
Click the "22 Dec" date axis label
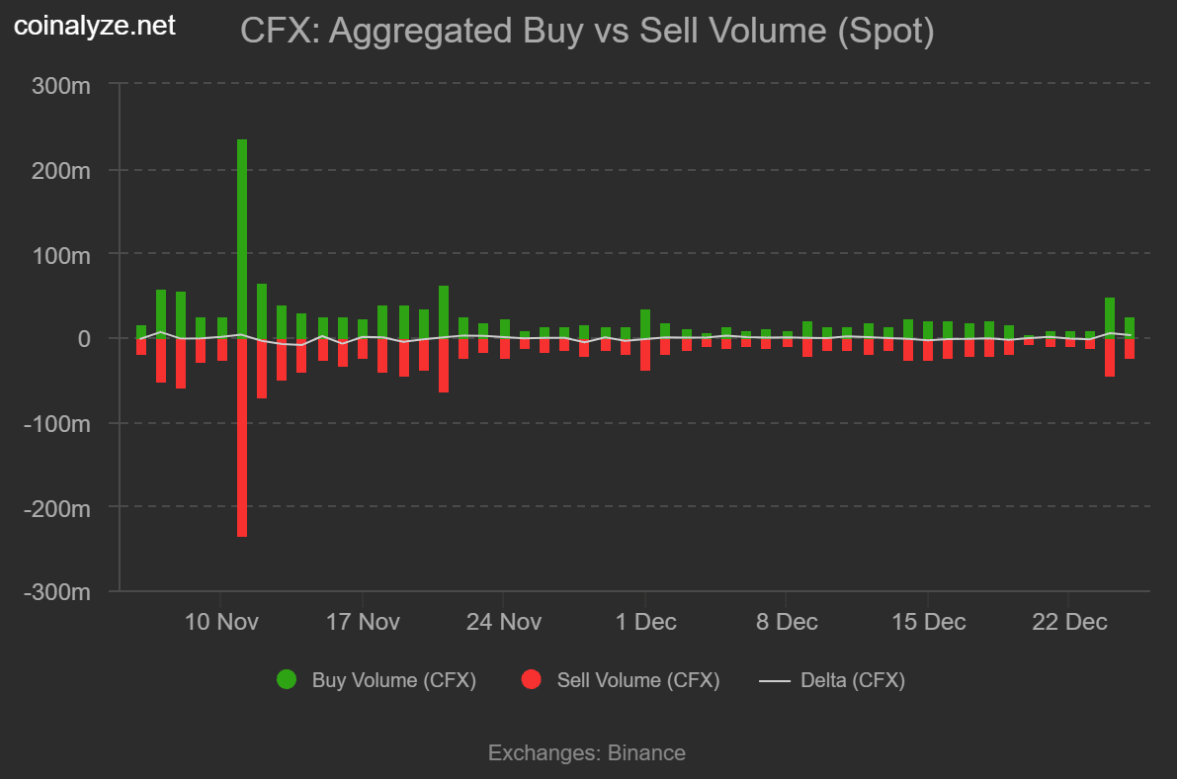[x=1070, y=622]
